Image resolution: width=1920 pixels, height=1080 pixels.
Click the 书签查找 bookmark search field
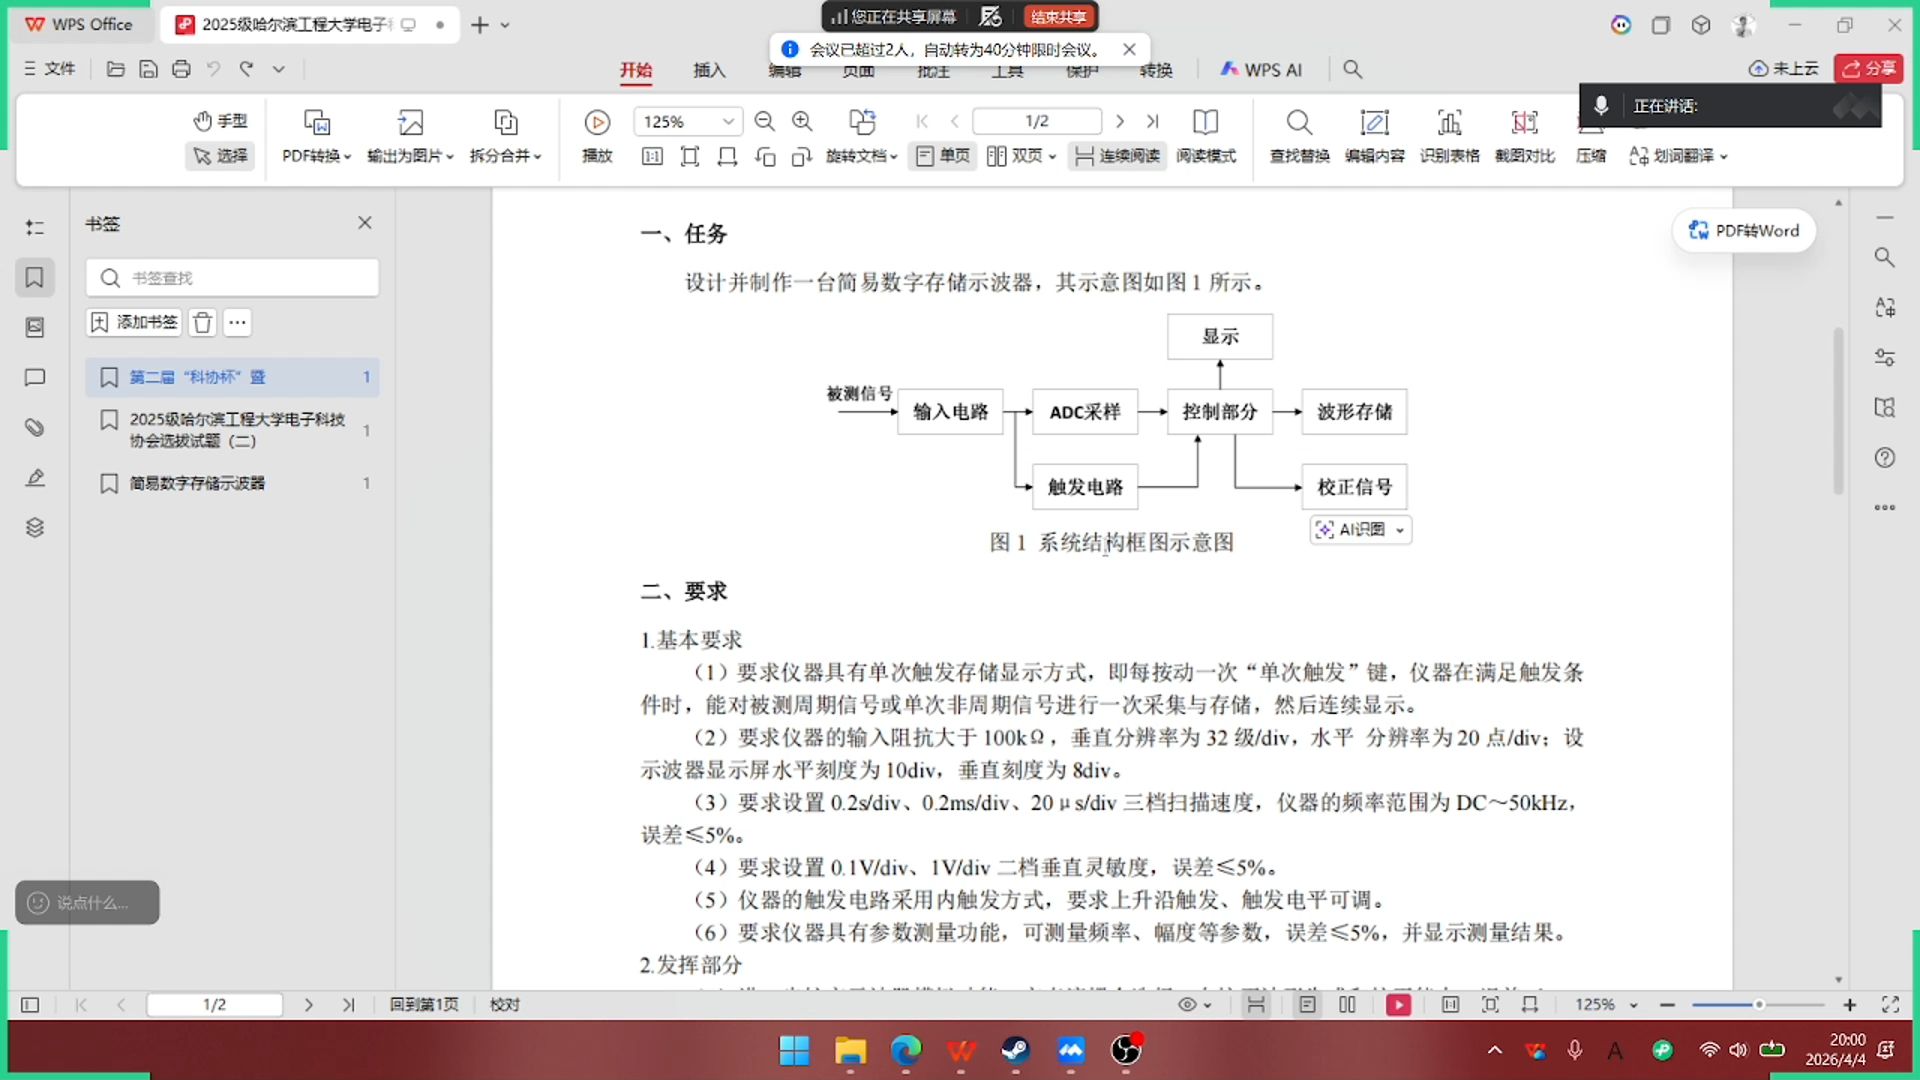[x=232, y=278]
